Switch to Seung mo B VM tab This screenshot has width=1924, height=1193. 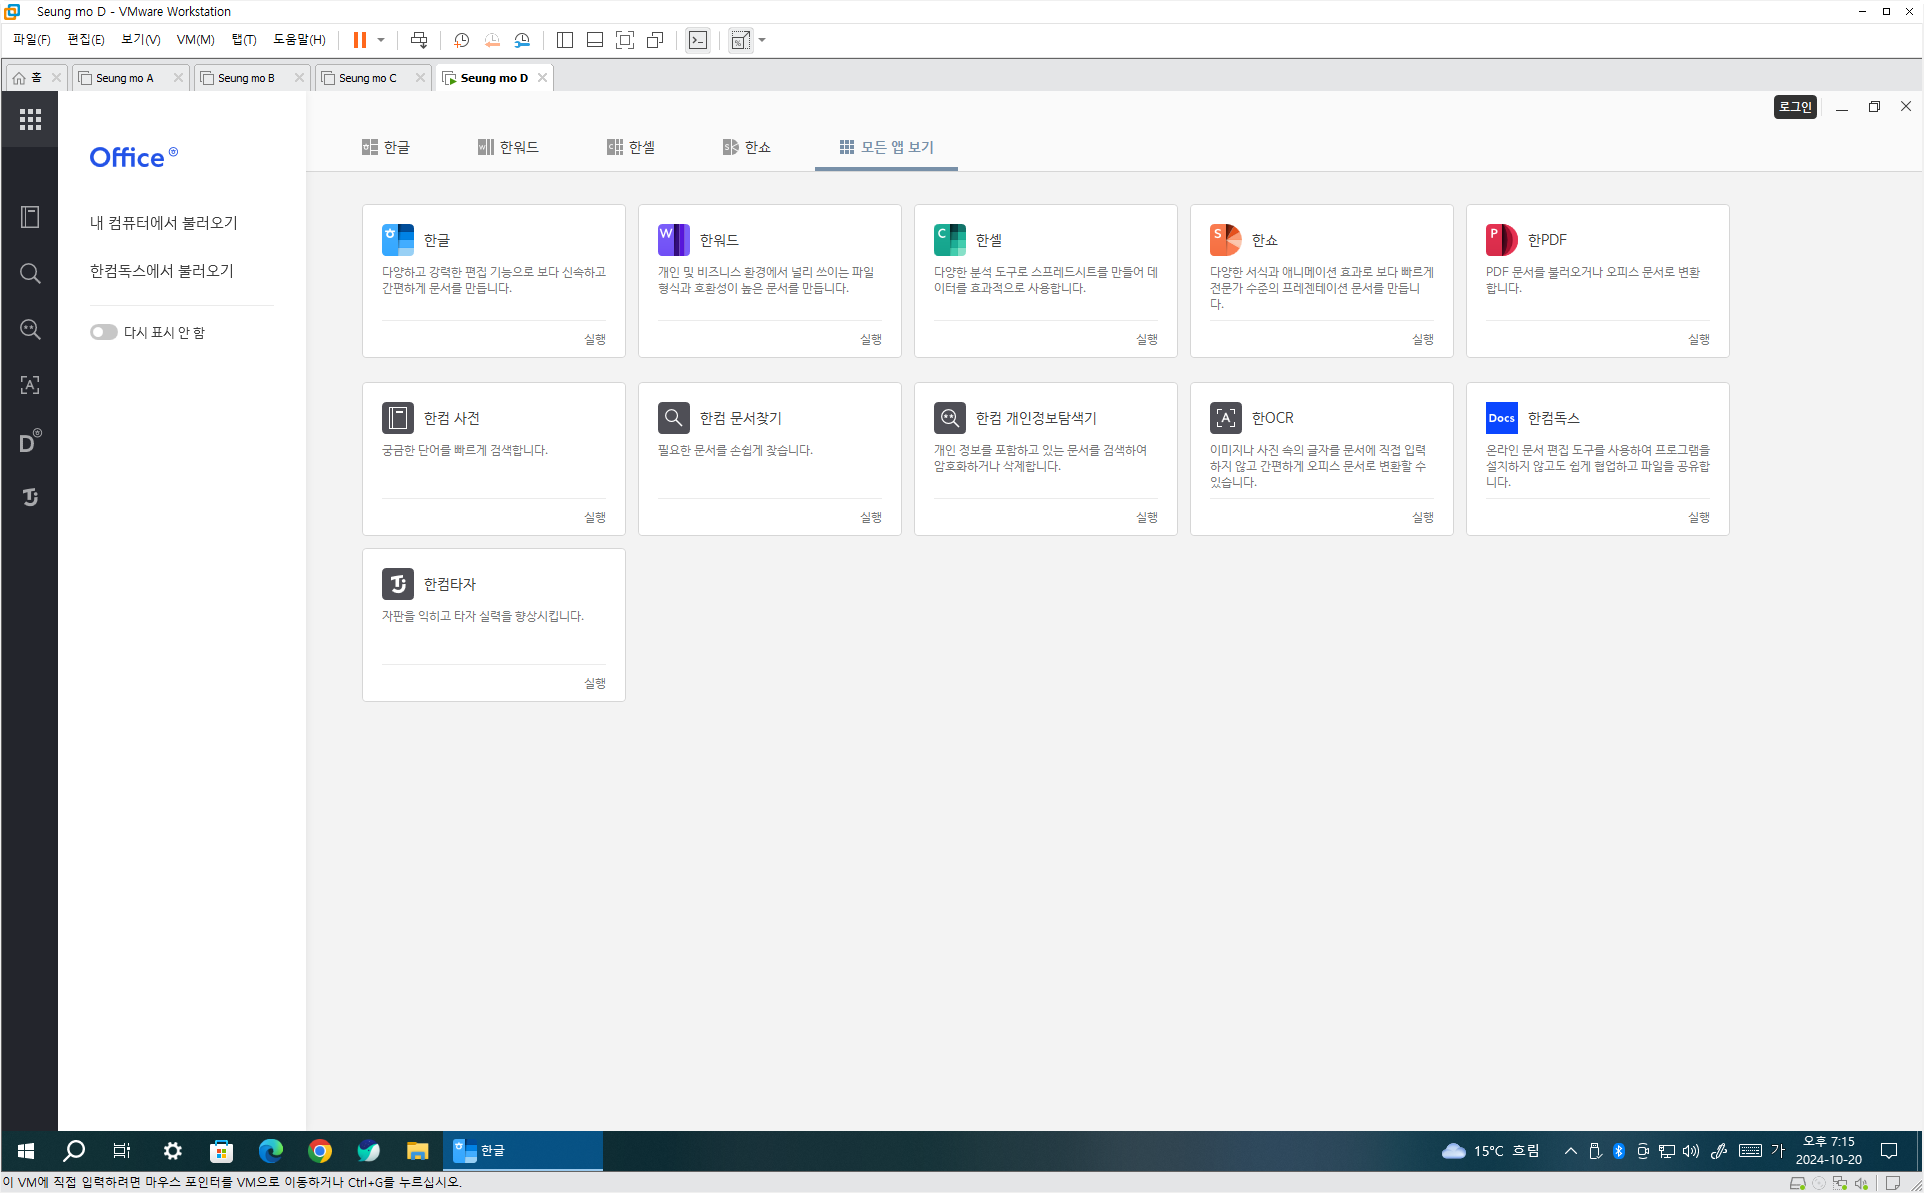tap(246, 78)
